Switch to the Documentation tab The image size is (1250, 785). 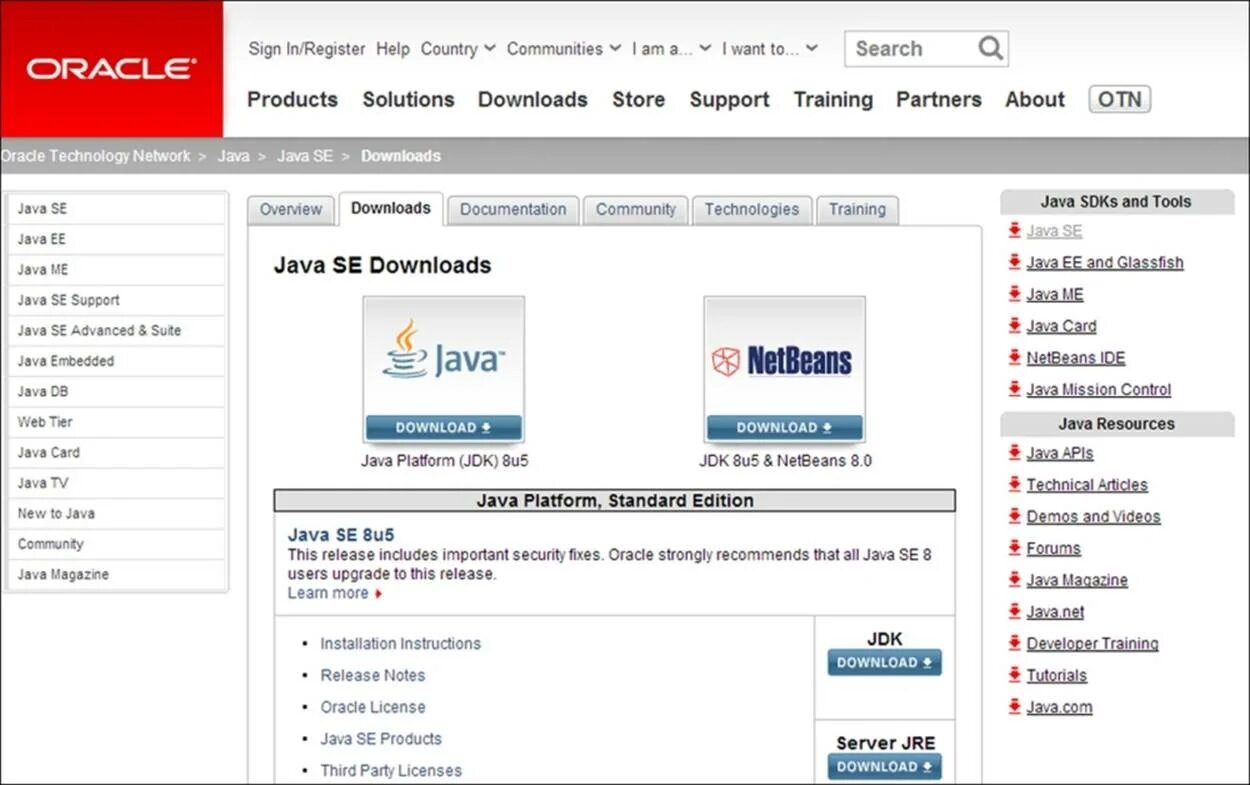pos(513,210)
